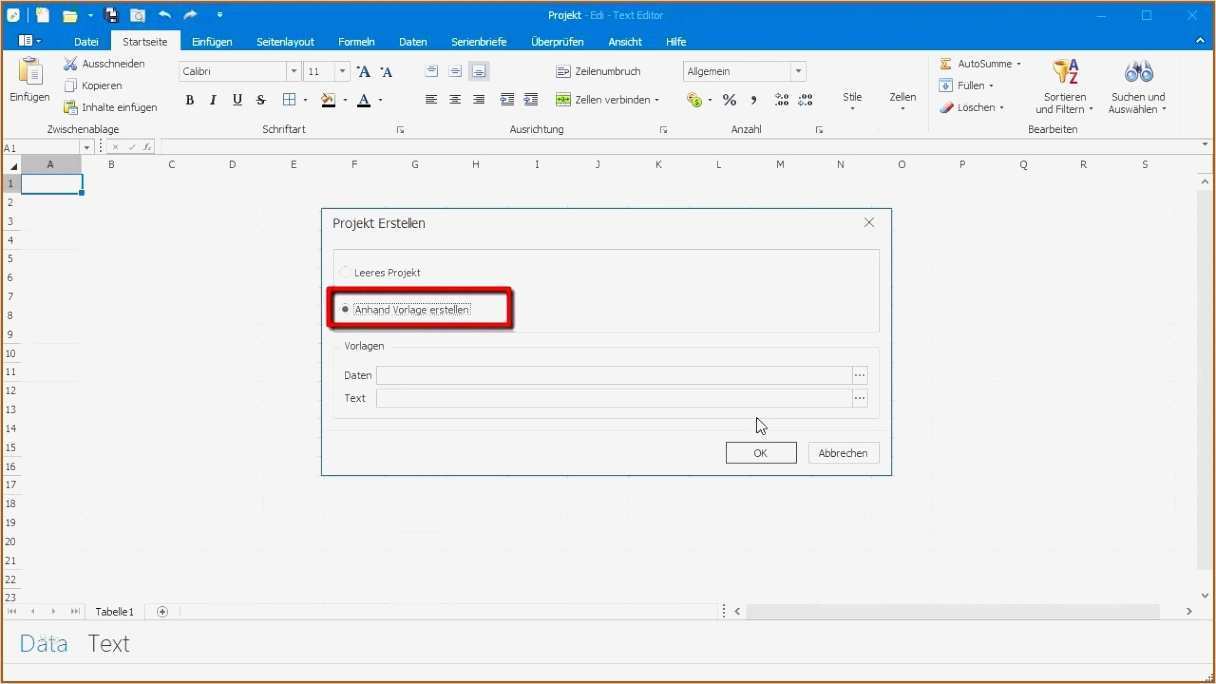Open Inhalte einfügen paste special

[110, 107]
